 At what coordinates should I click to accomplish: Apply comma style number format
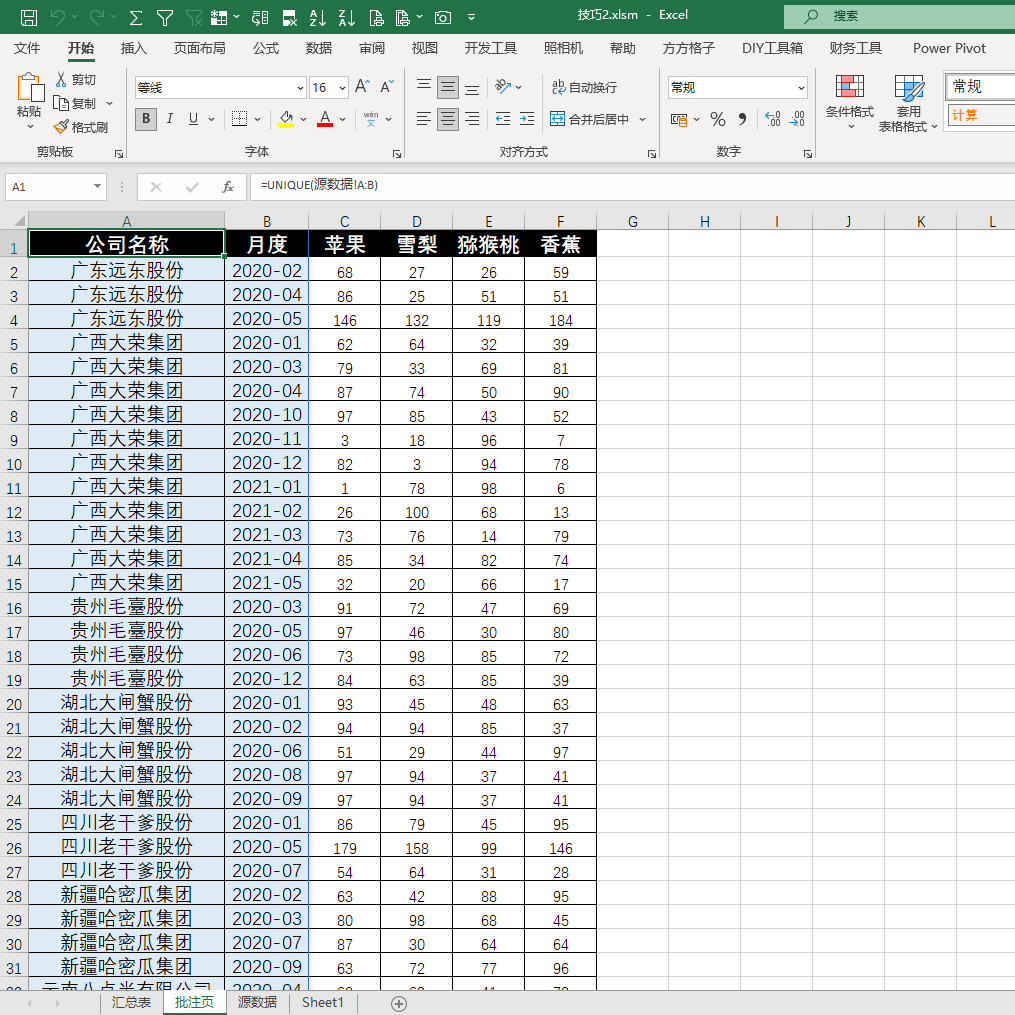tap(742, 119)
